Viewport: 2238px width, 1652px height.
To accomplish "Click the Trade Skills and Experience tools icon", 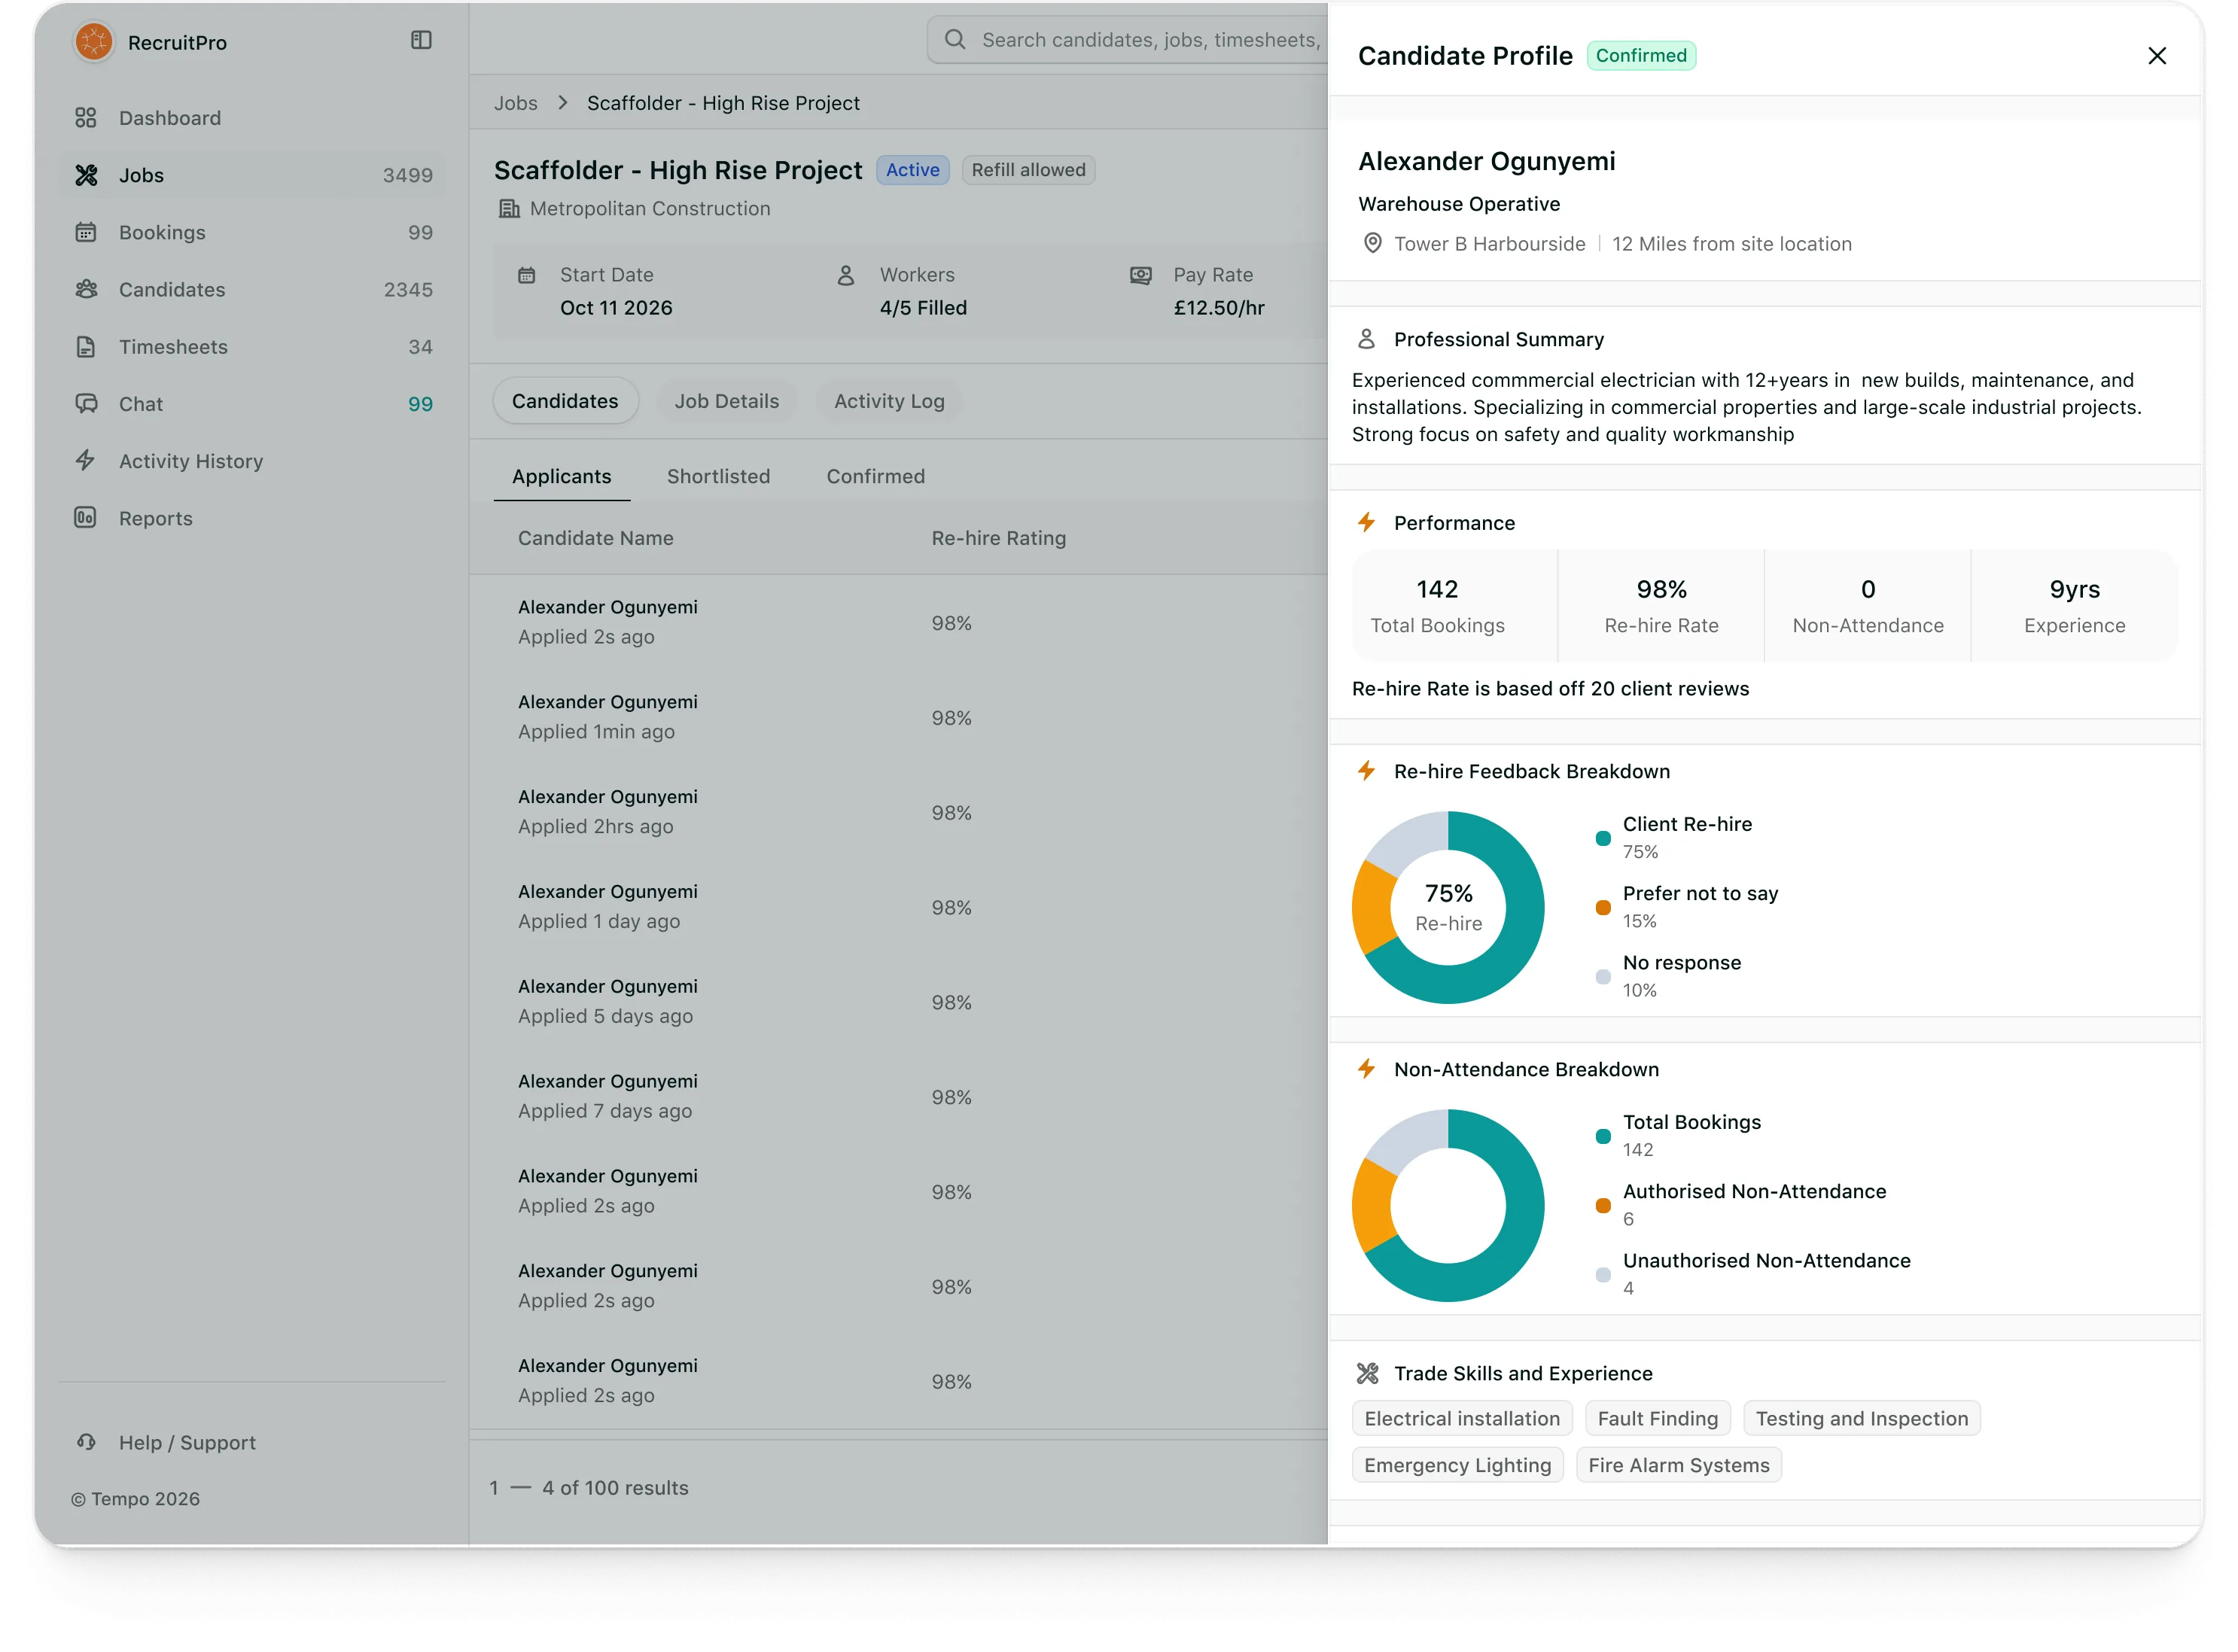I will [1367, 1373].
